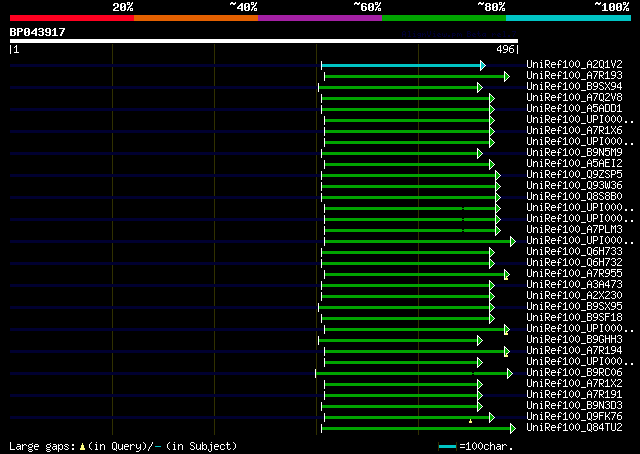Select the UniRef100_B9N3D3 hit label

574,406
